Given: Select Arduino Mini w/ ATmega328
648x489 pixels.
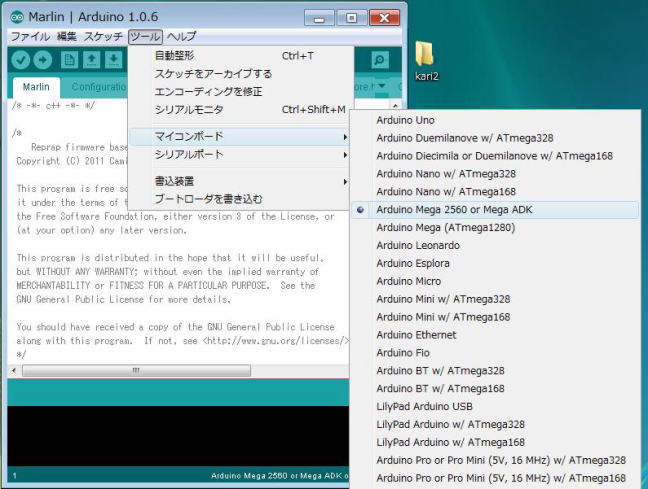Looking at the screenshot, I should click(495, 299).
